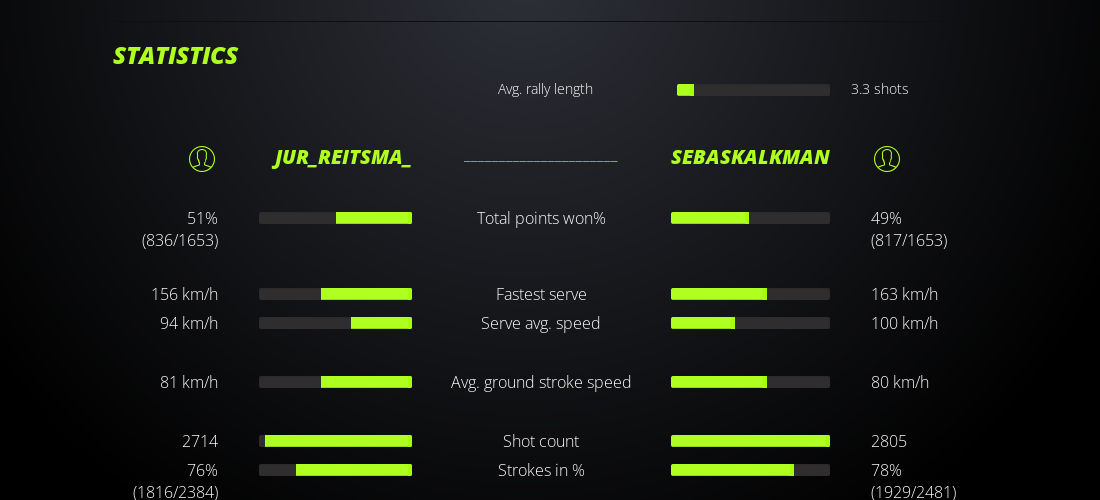Click SEBASKALKMAN's Fastest serve bar
Viewport: 1100px width, 500px height.
(x=750, y=294)
